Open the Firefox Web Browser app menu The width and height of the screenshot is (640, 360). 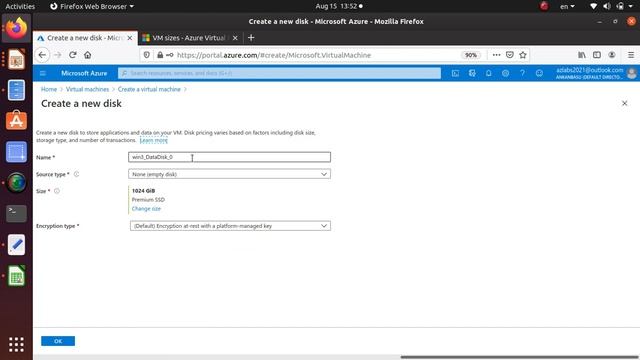tap(92, 6)
